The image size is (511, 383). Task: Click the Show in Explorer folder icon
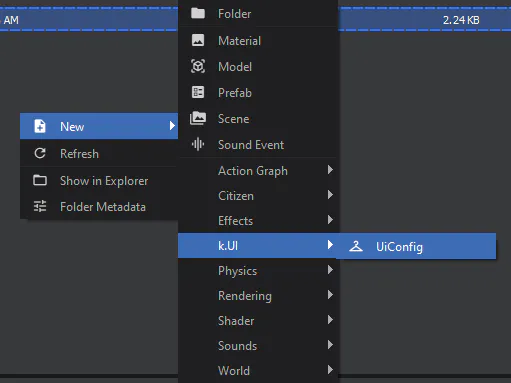[x=40, y=180]
